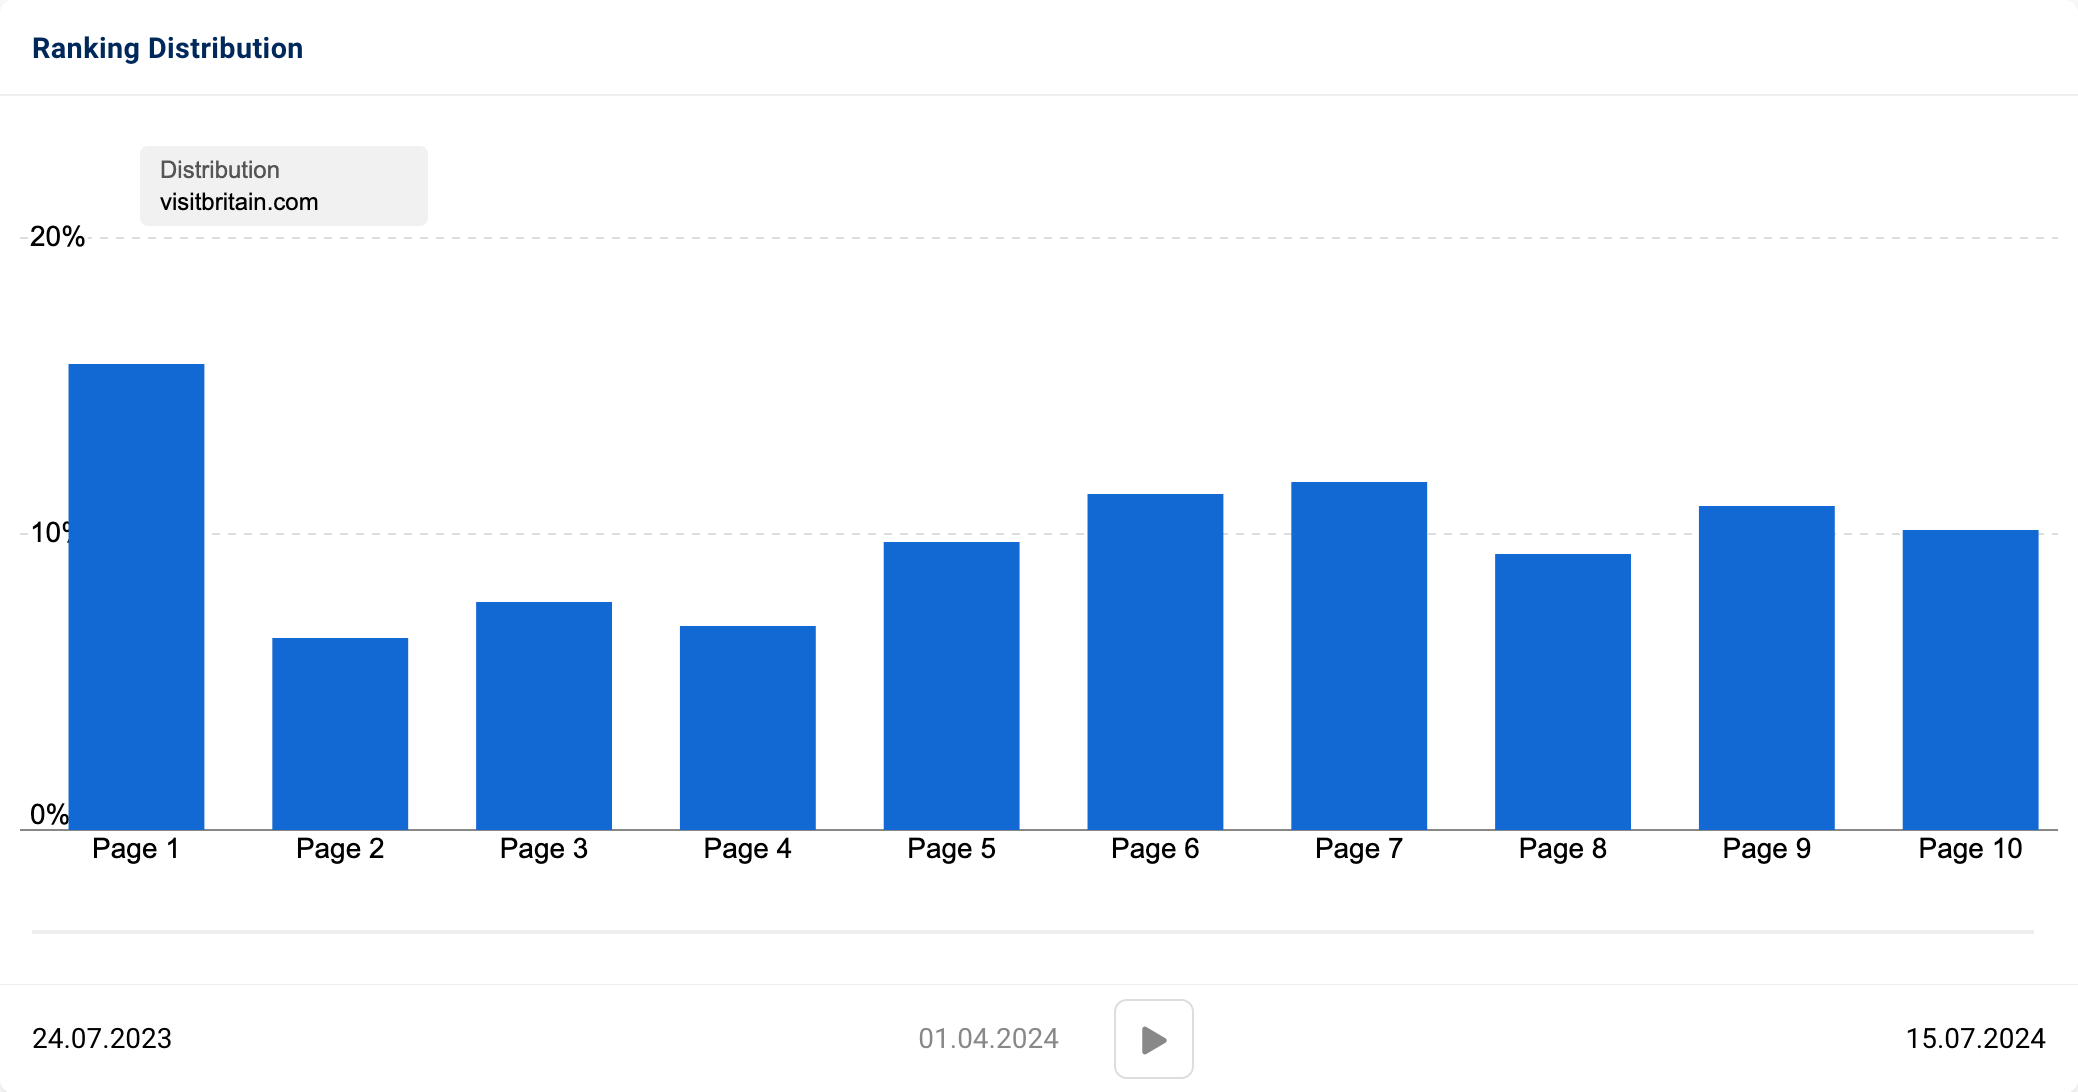Expand the Distribution legend dropdown

[284, 185]
